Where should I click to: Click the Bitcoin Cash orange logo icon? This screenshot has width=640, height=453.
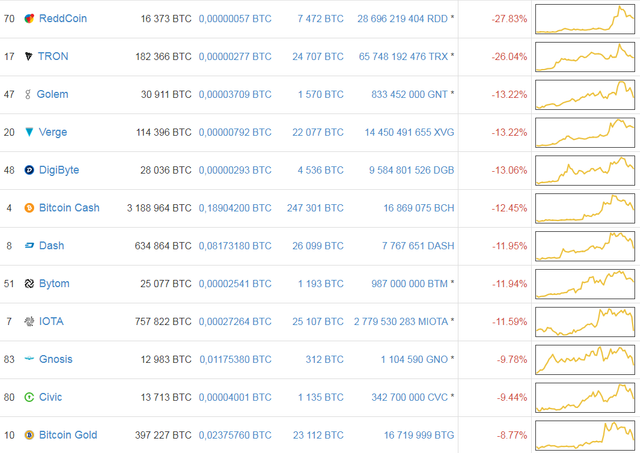pyautogui.click(x=29, y=208)
